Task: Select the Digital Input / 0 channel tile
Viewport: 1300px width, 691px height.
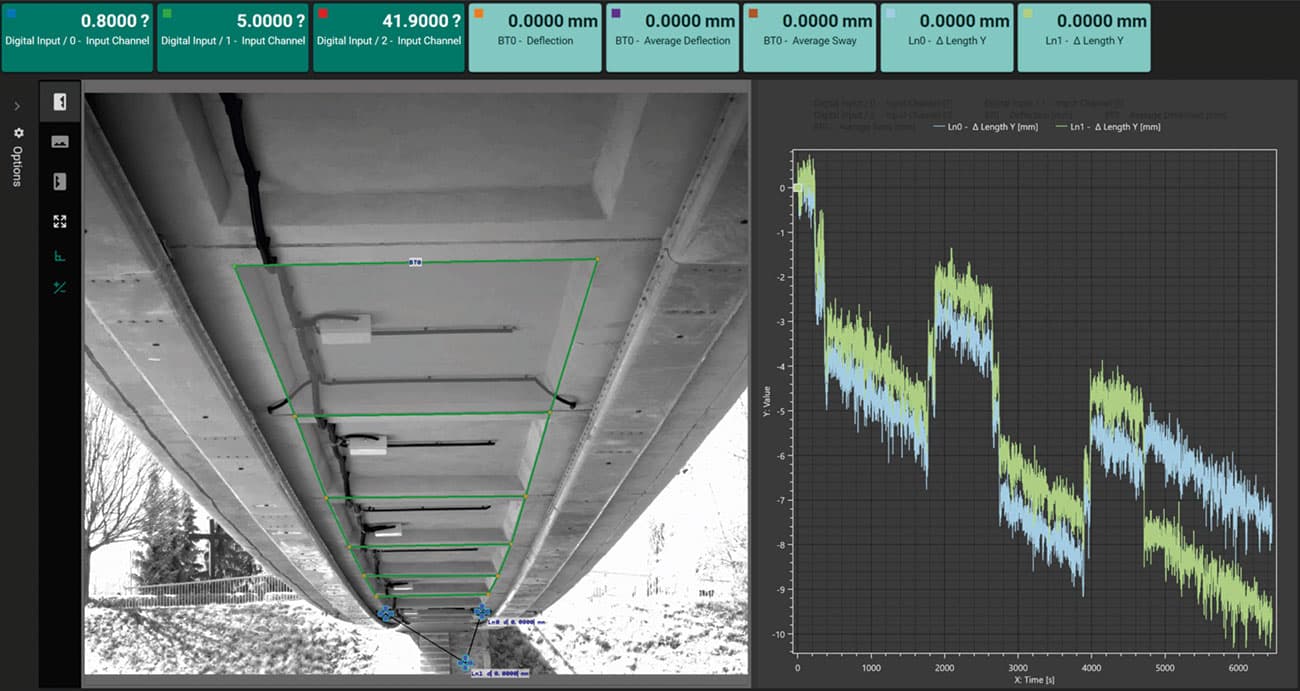Action: tap(77, 38)
